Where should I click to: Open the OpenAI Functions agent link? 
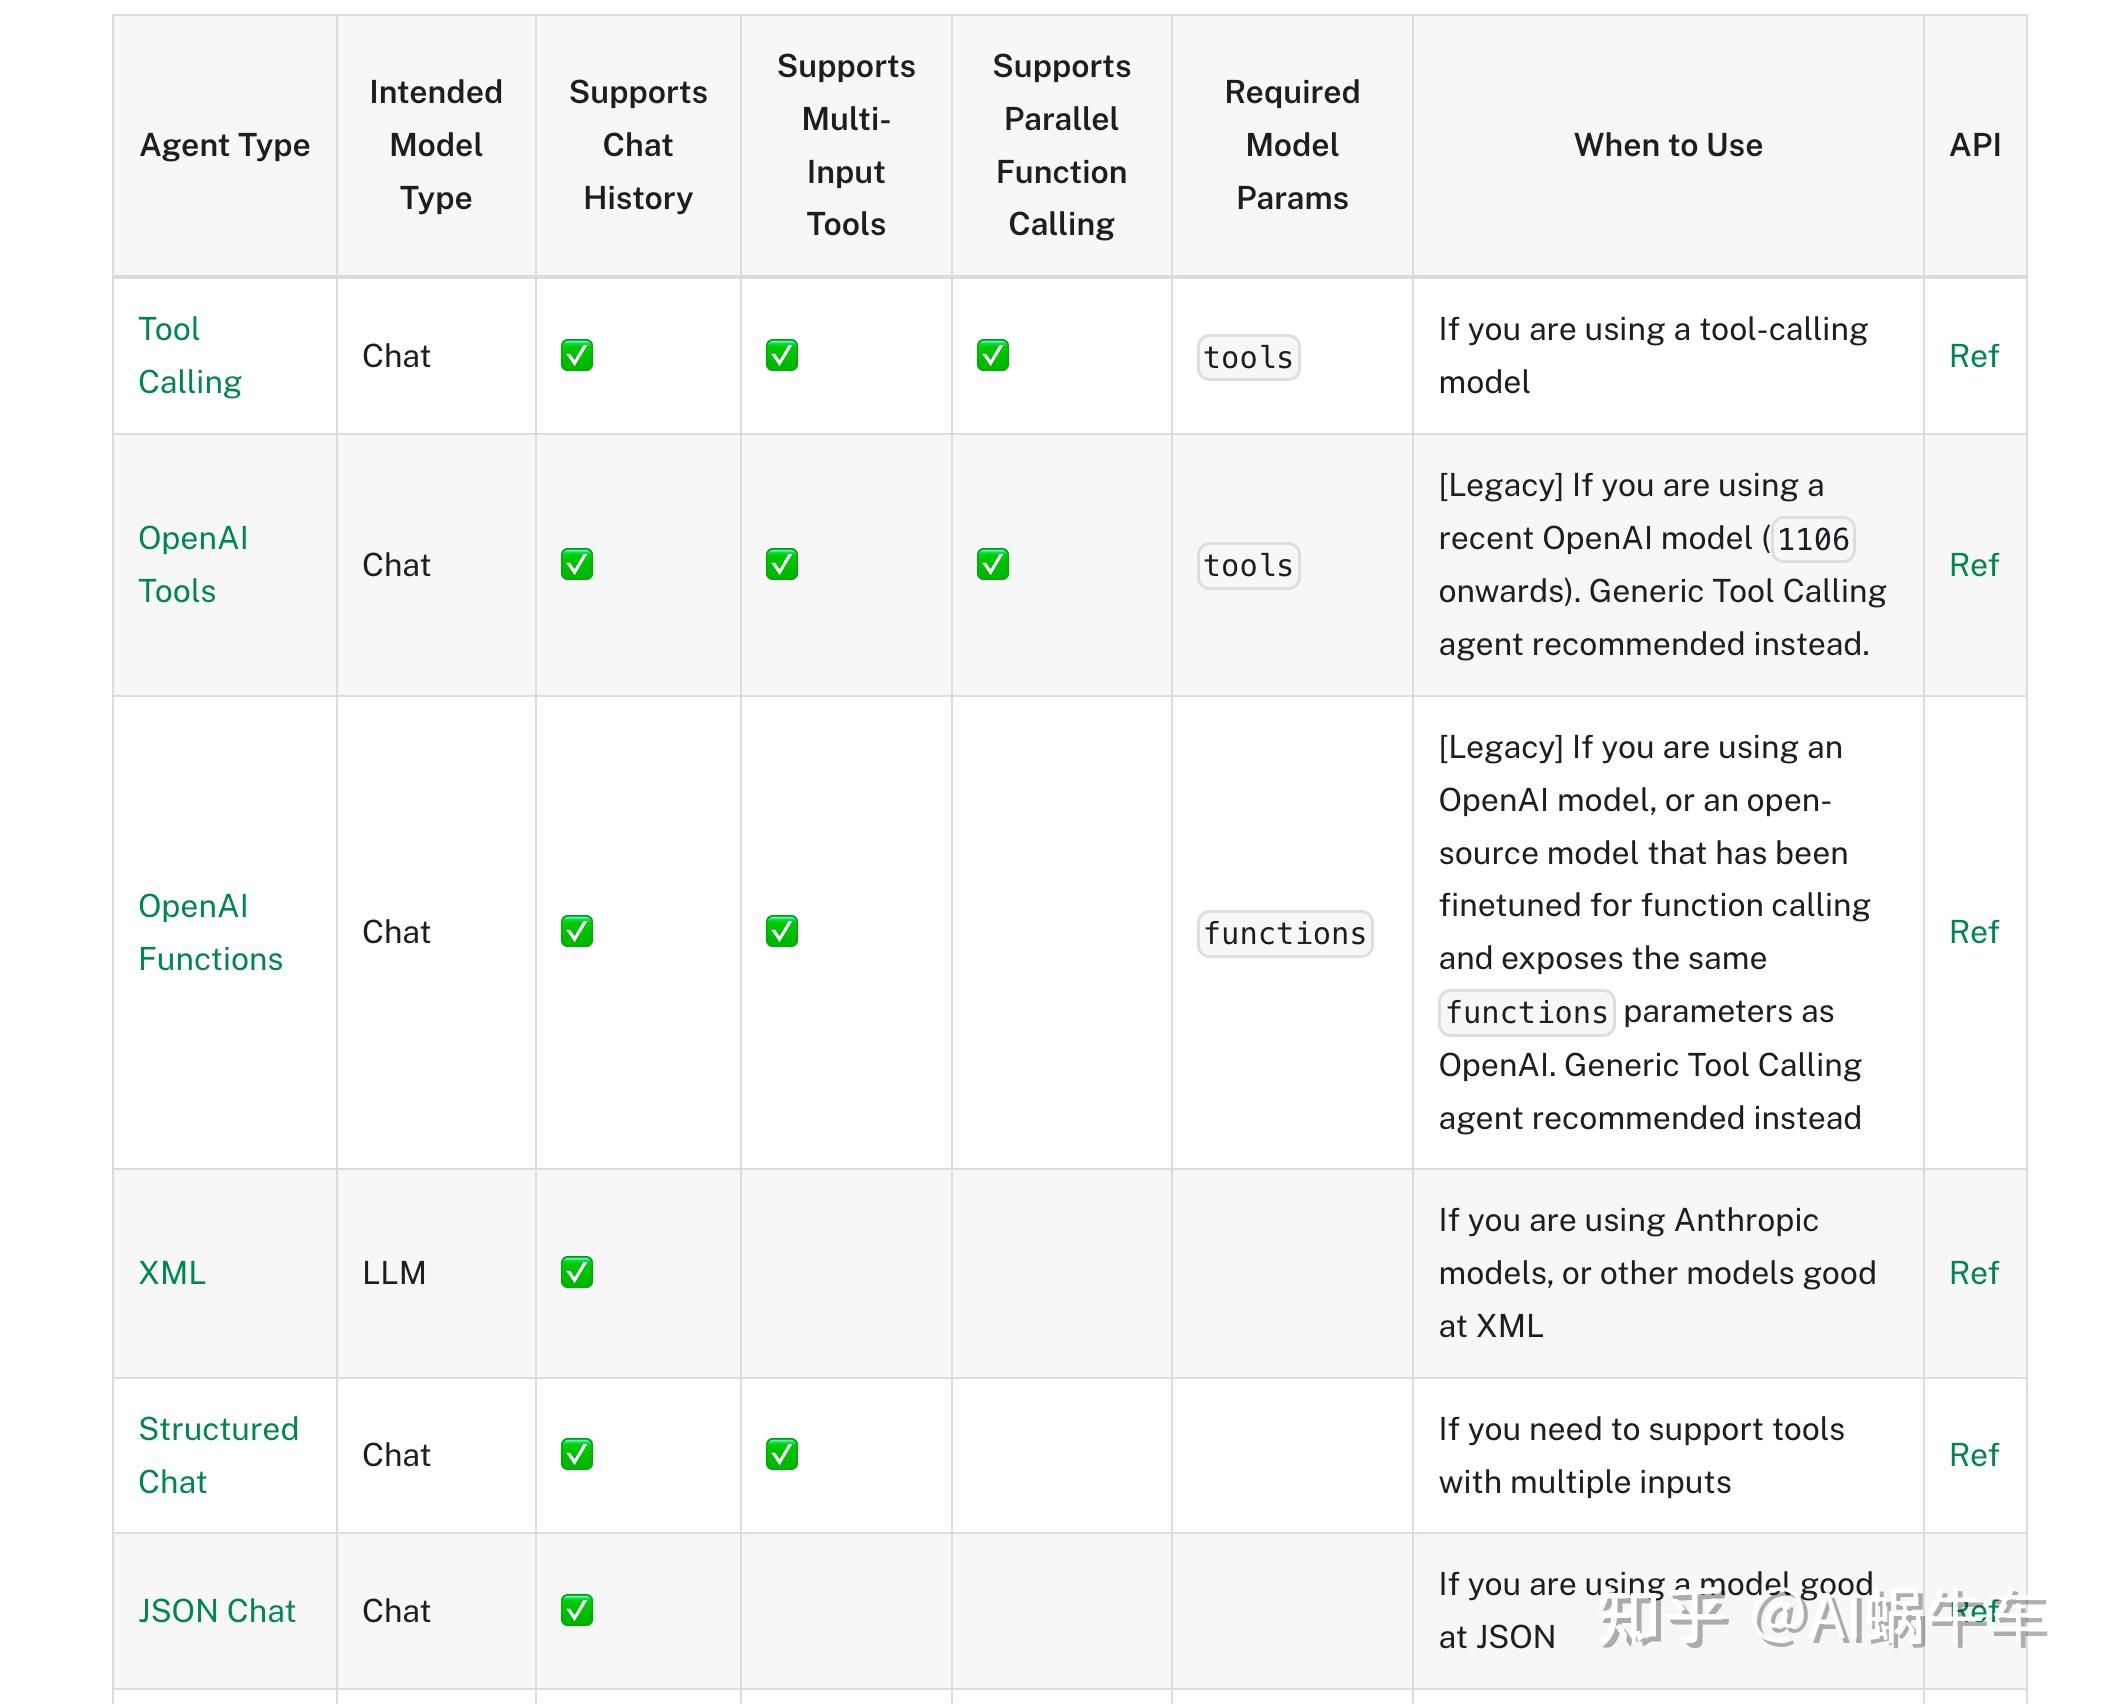pos(210,932)
